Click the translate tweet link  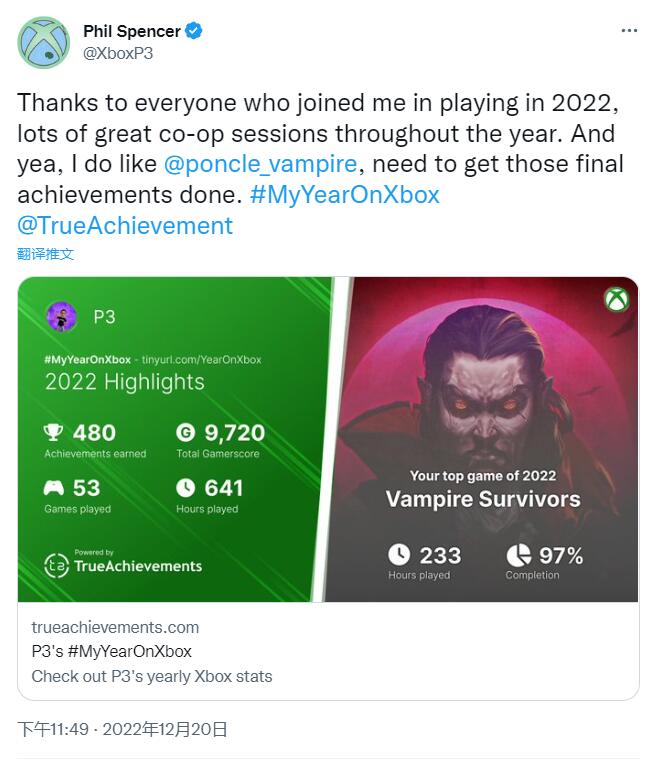[x=45, y=254]
